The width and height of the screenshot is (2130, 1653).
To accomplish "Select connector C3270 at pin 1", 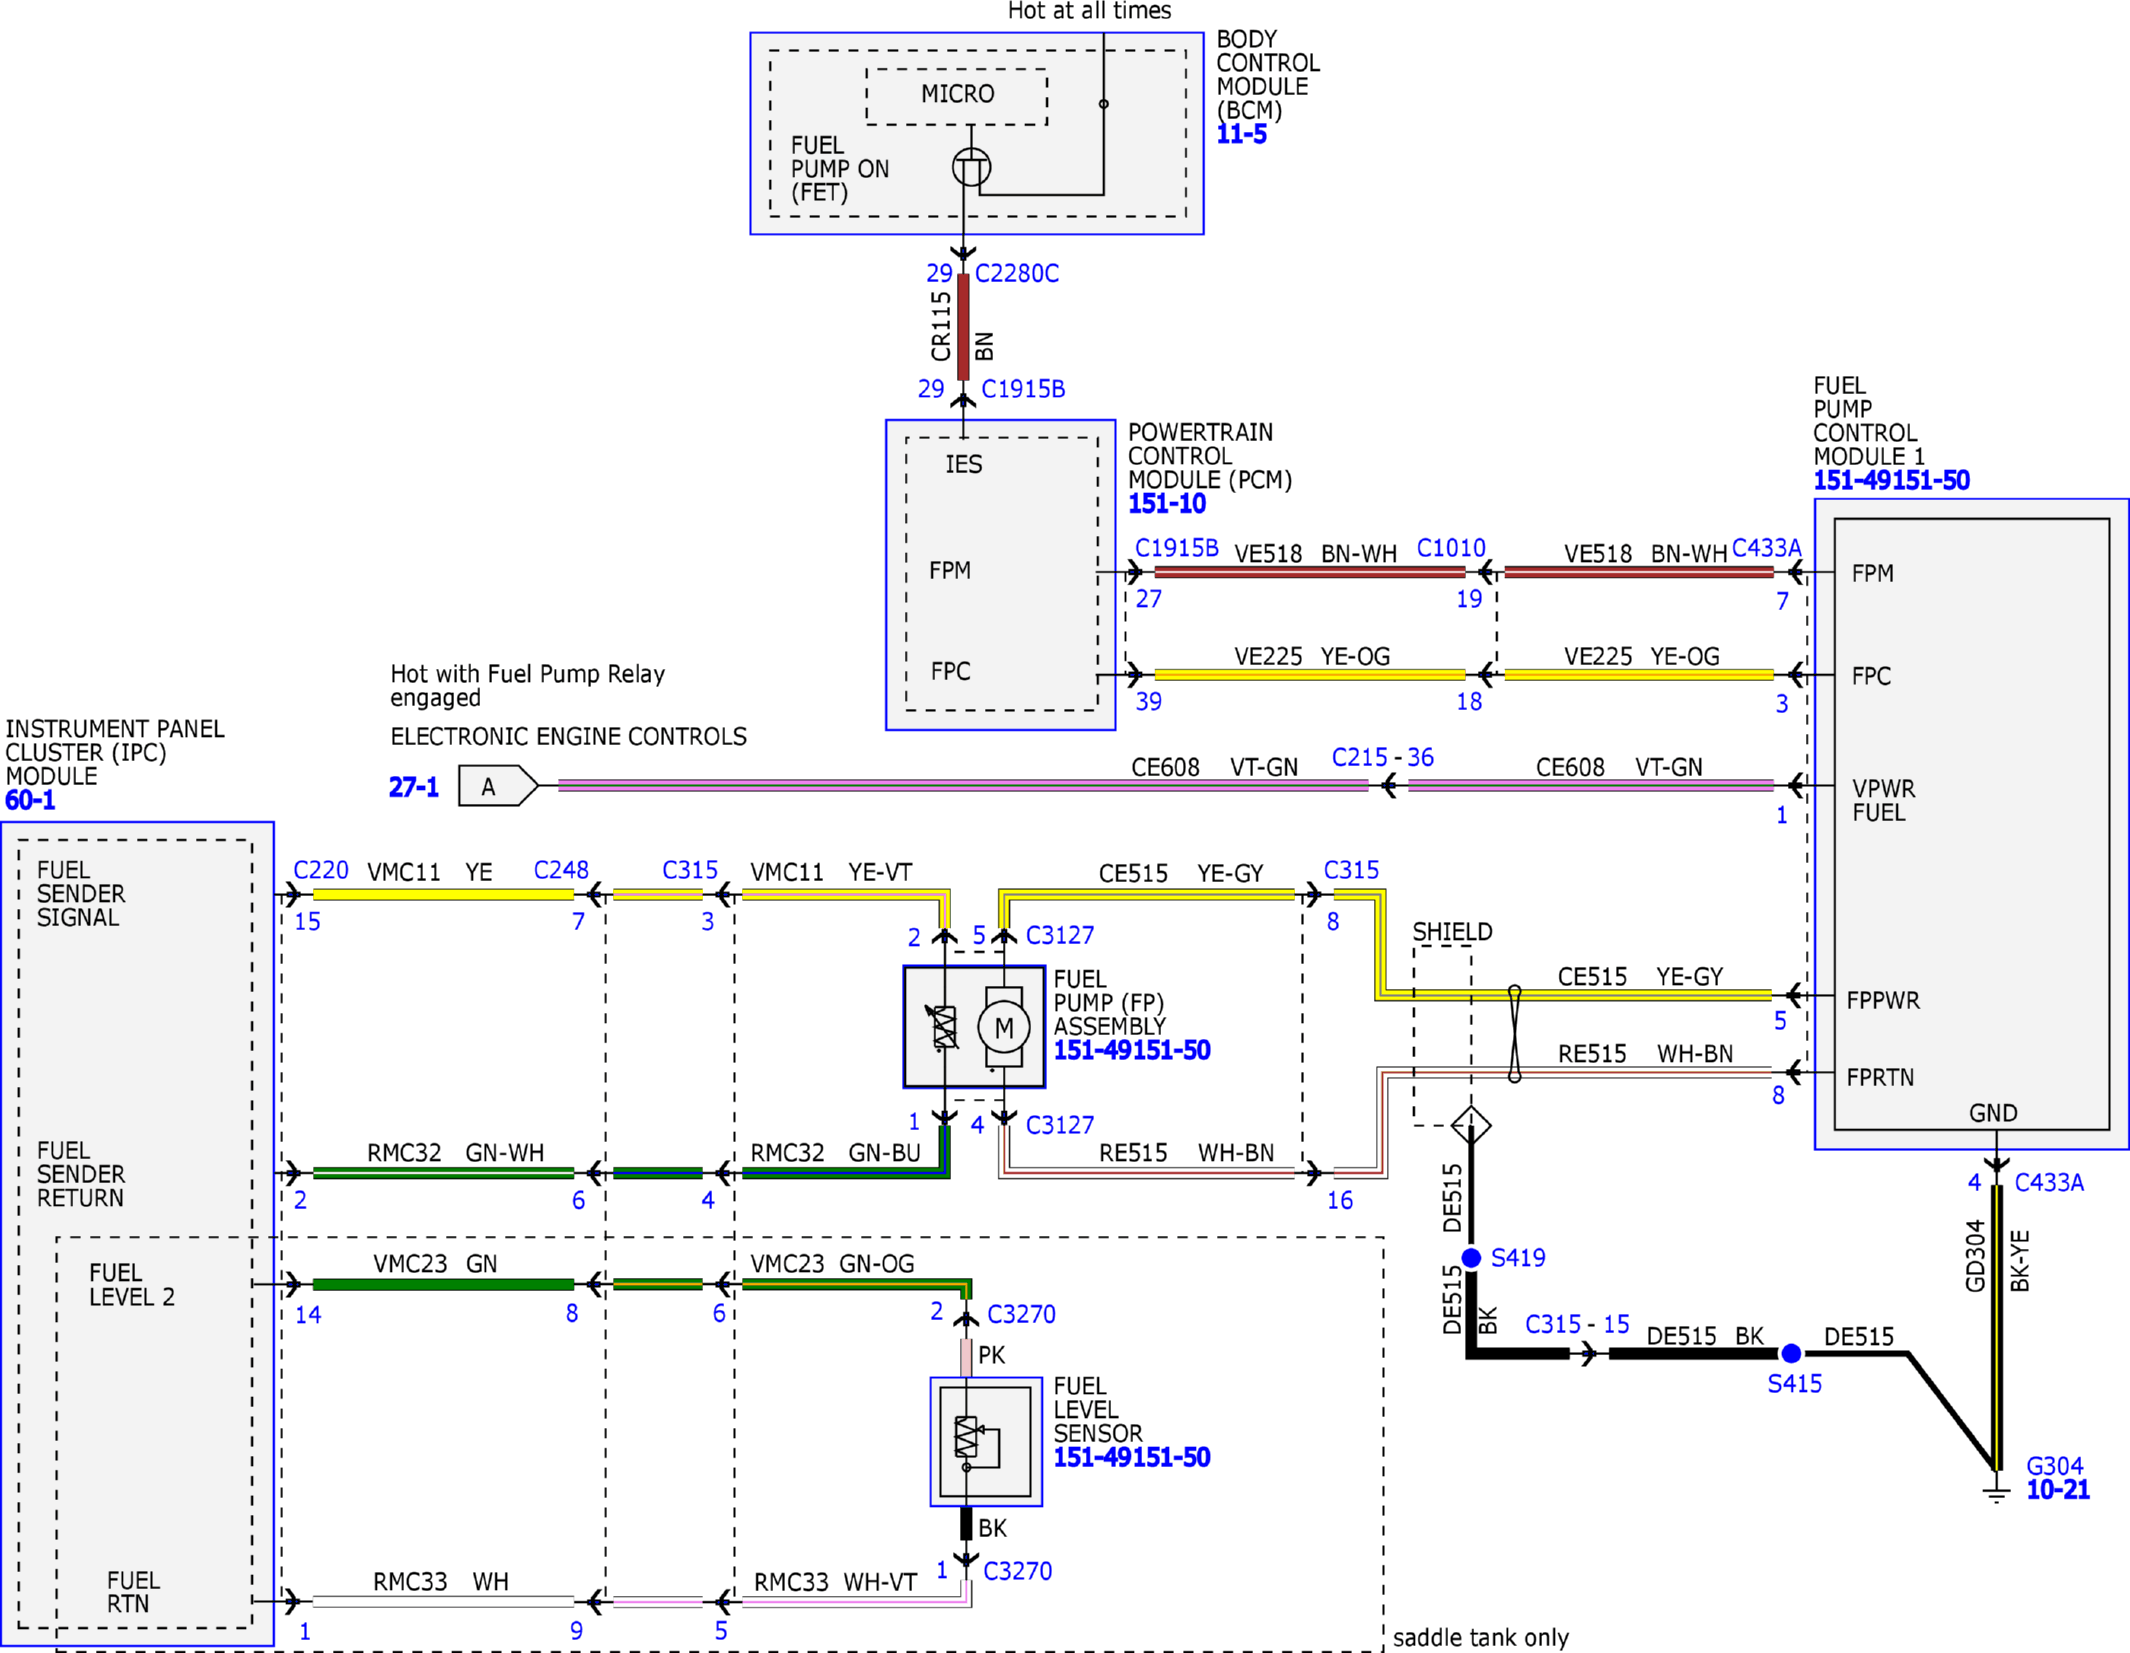I will point(1018,1572).
